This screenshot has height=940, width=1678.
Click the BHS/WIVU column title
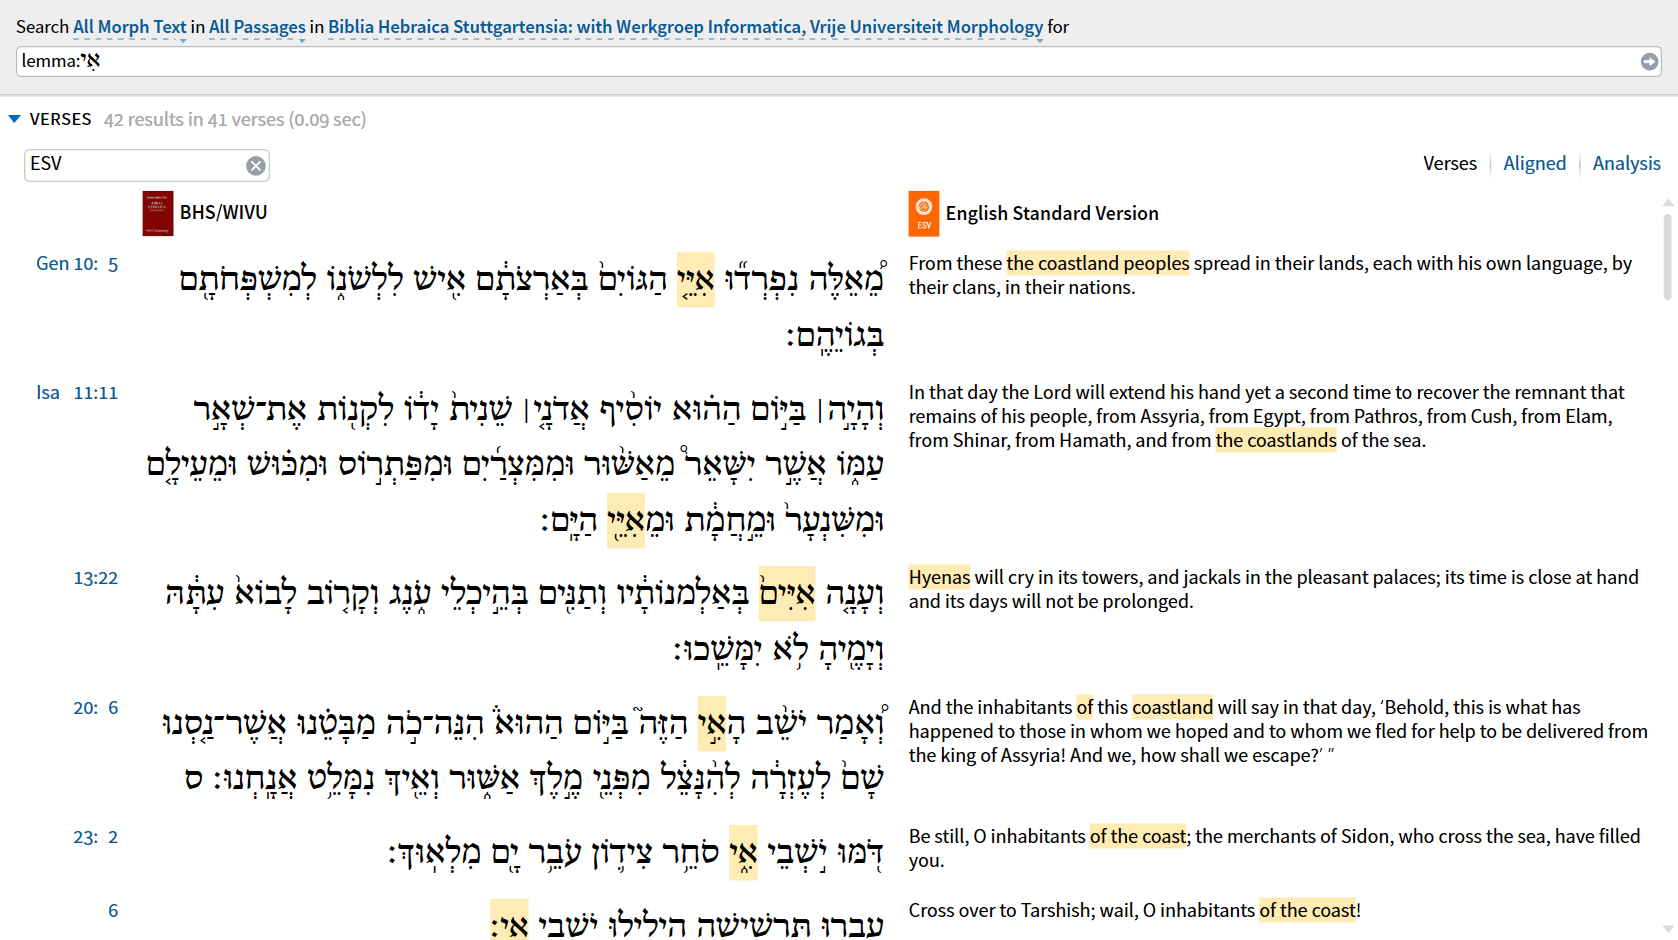[223, 212]
